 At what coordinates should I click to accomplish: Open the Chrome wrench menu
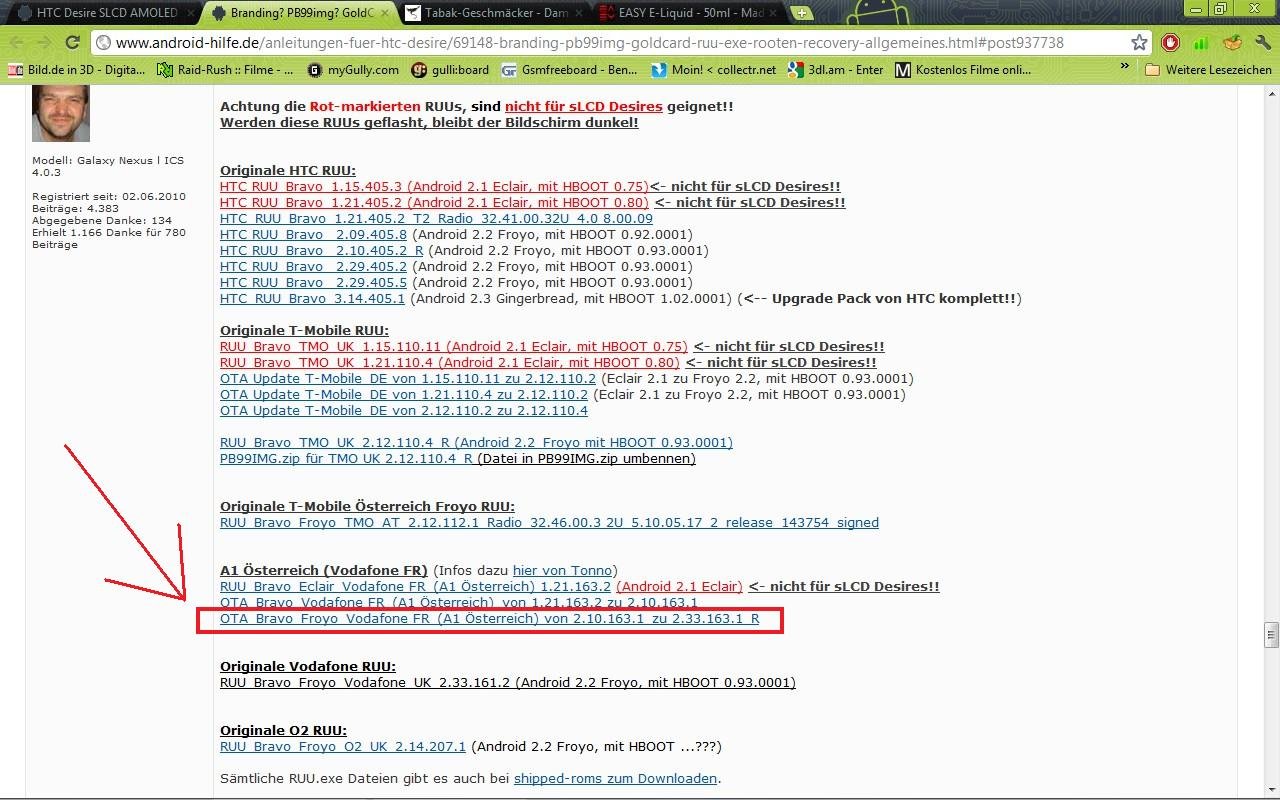click(x=1263, y=42)
